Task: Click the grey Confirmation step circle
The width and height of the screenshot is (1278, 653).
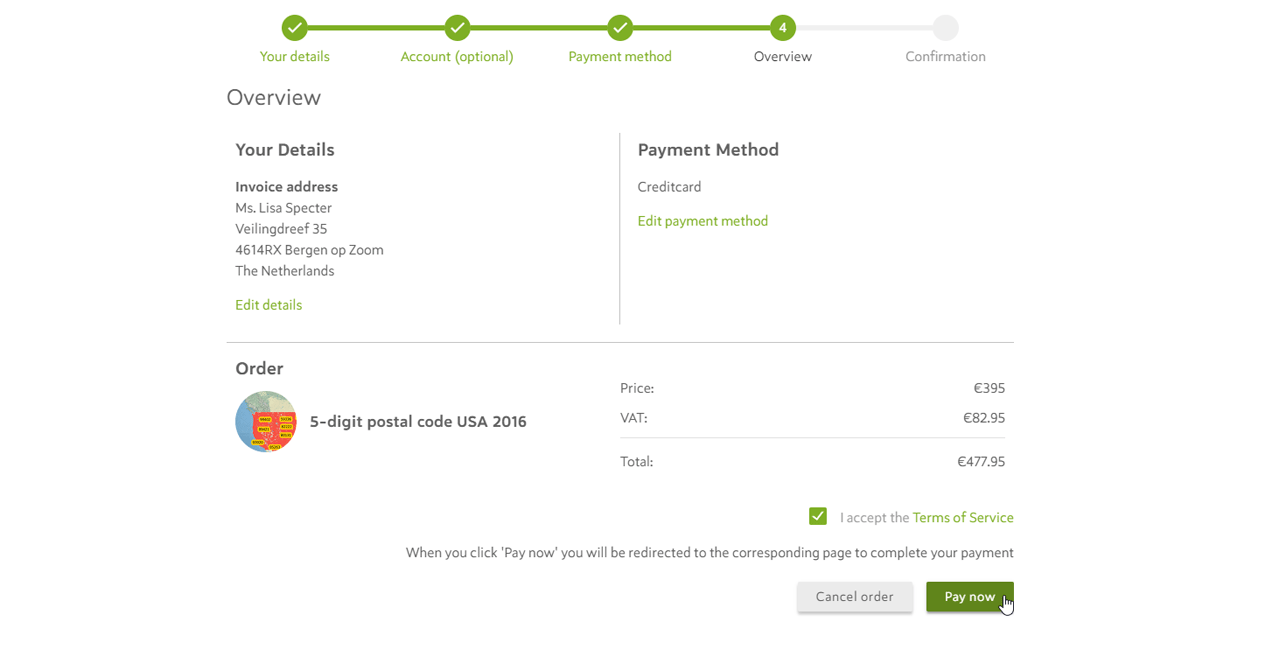Action: pyautogui.click(x=946, y=28)
